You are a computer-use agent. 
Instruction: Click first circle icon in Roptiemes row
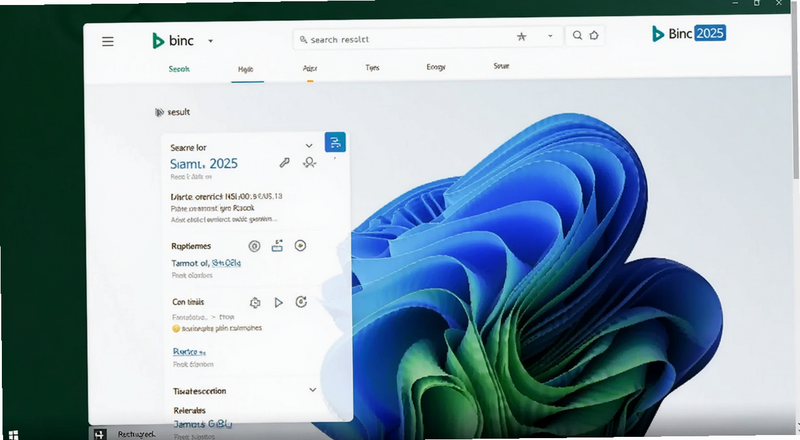pos(254,247)
